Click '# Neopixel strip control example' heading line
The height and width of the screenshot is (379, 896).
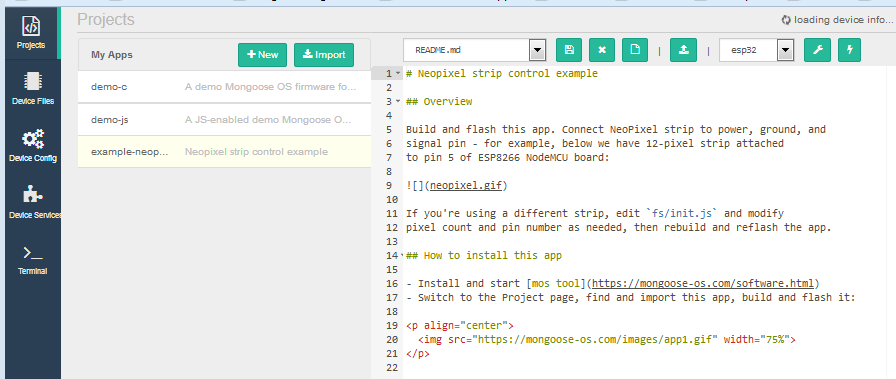pyautogui.click(x=502, y=73)
